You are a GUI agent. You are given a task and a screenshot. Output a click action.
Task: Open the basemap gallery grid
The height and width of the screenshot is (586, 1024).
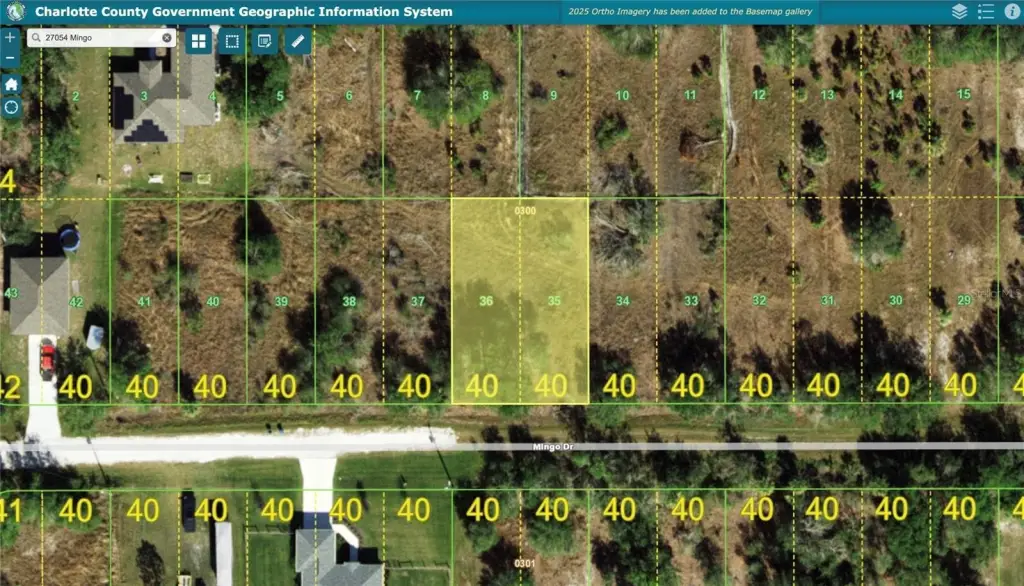(x=199, y=41)
